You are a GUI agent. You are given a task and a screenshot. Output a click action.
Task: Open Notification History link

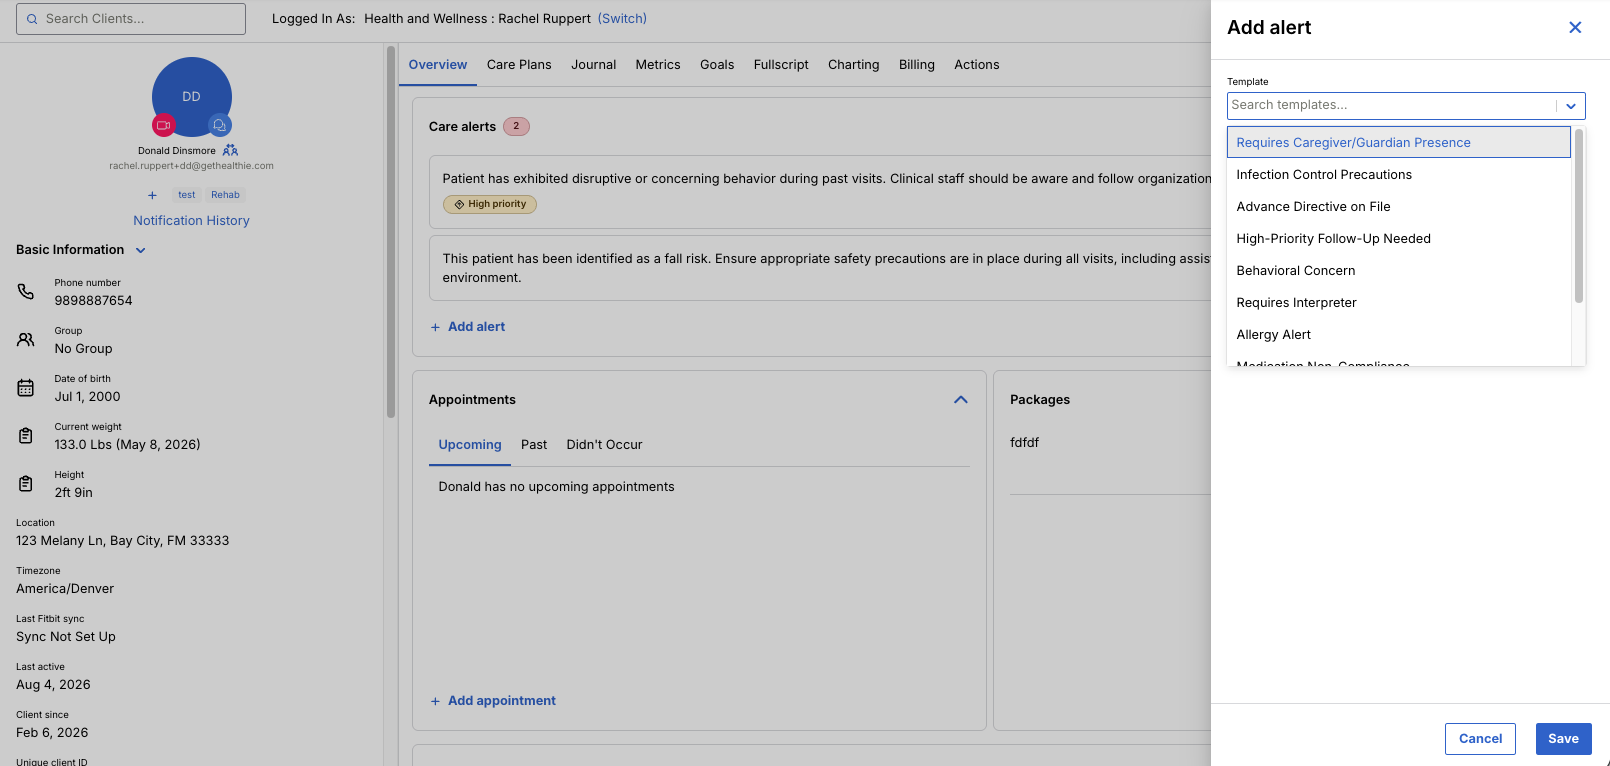point(191,220)
